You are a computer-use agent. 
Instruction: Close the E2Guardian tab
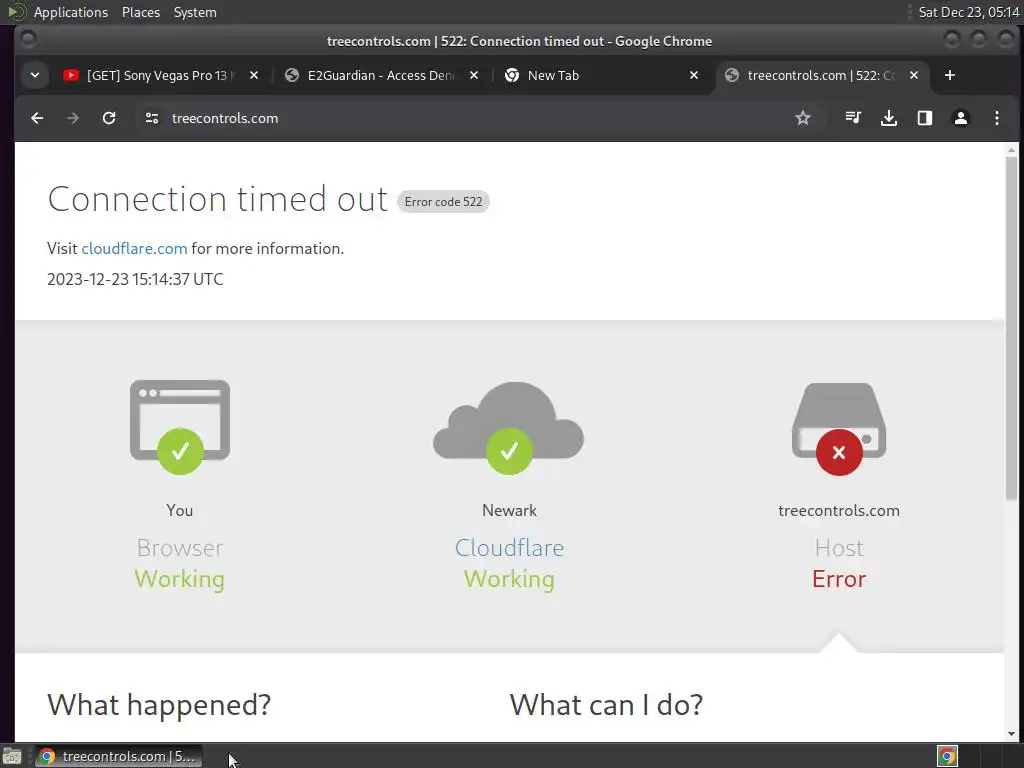(x=474, y=75)
